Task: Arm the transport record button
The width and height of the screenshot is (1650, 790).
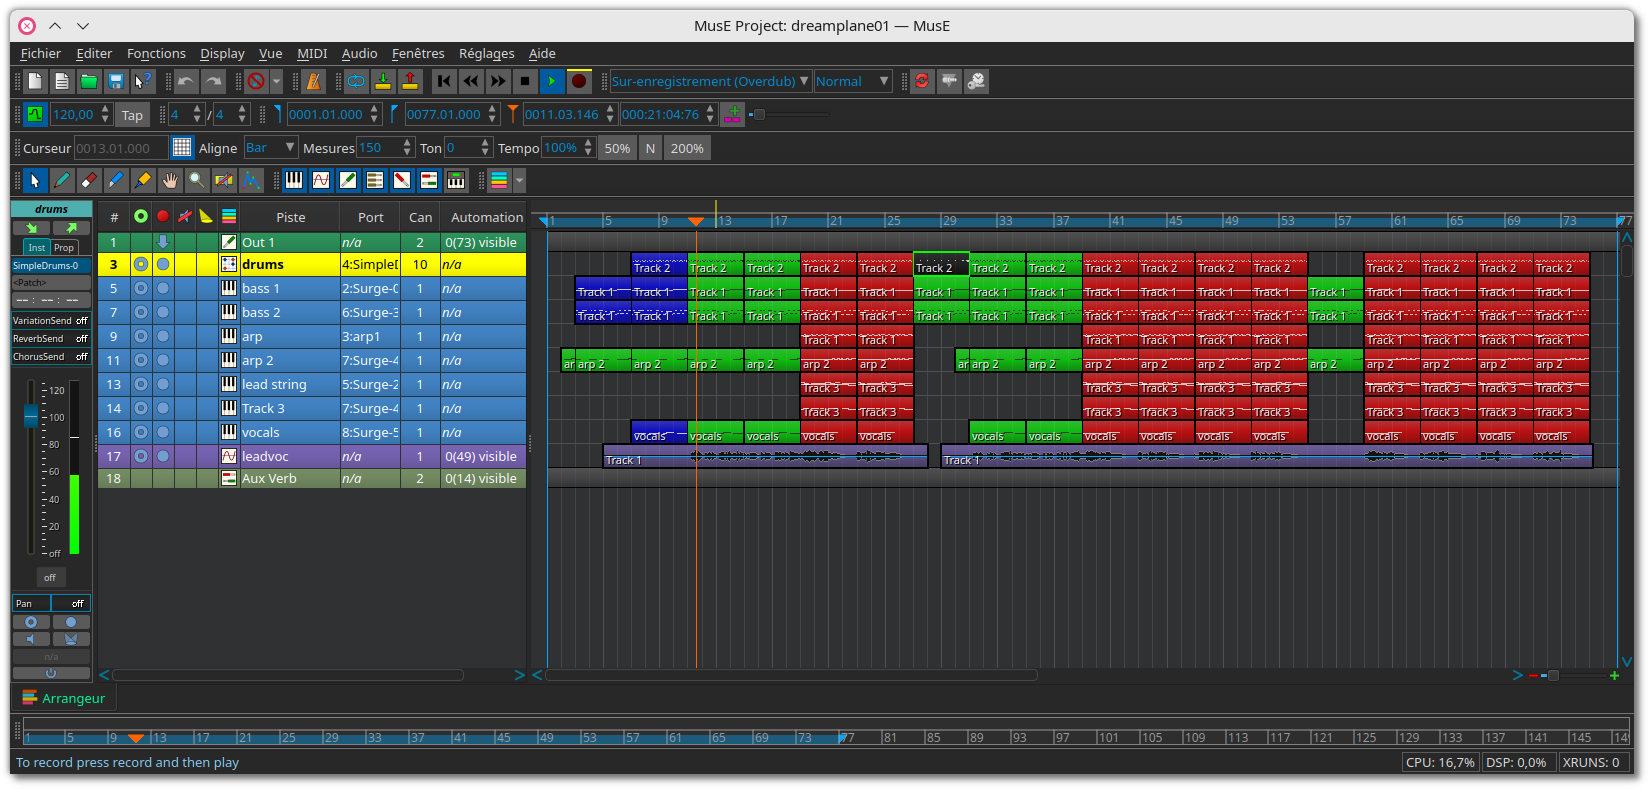Action: coord(579,81)
